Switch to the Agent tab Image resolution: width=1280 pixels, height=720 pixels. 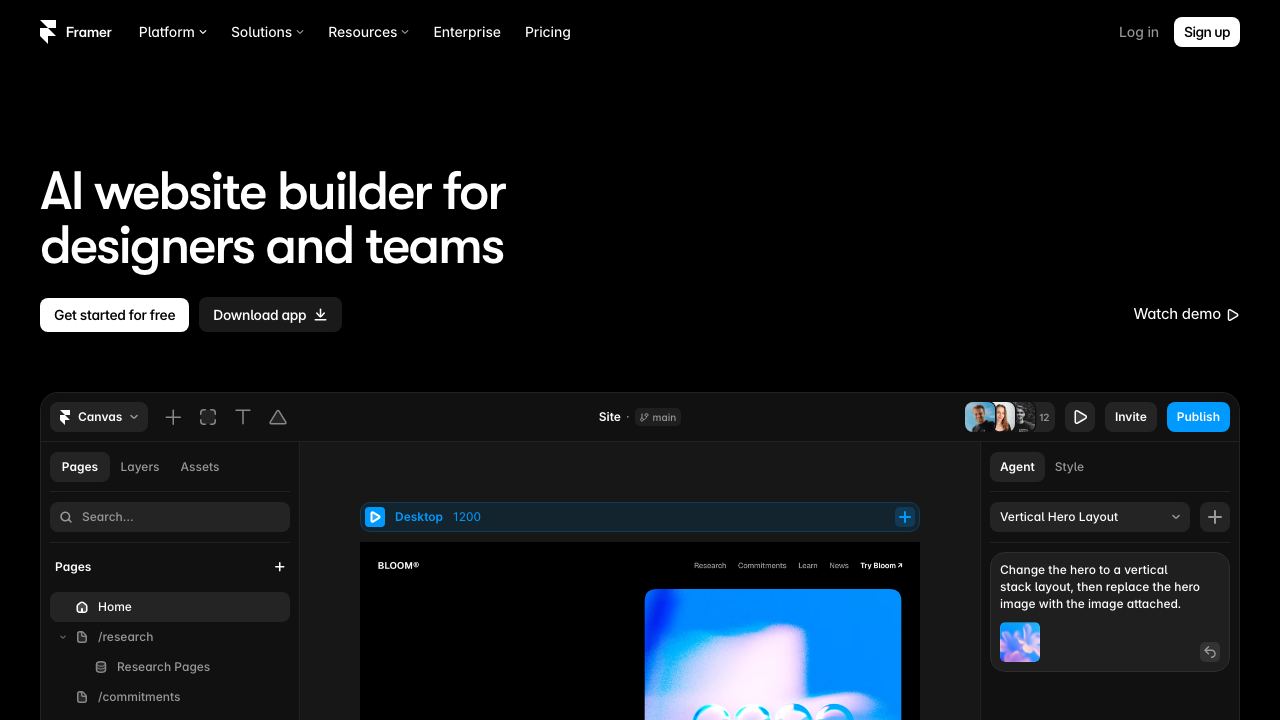coord(1017,467)
